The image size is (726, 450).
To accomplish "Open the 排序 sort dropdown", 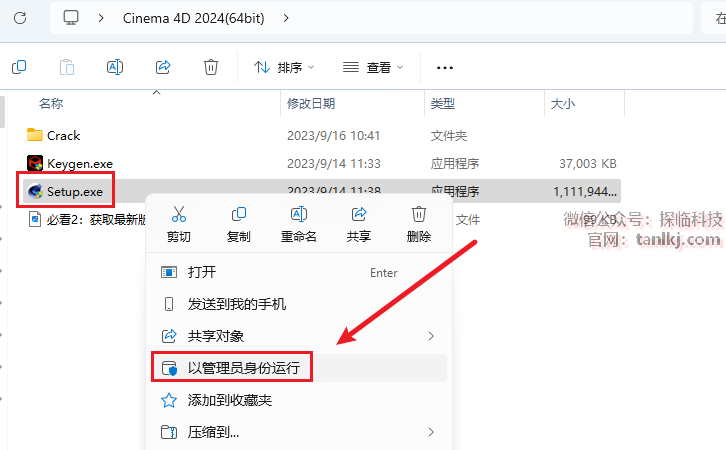I will [x=284, y=68].
